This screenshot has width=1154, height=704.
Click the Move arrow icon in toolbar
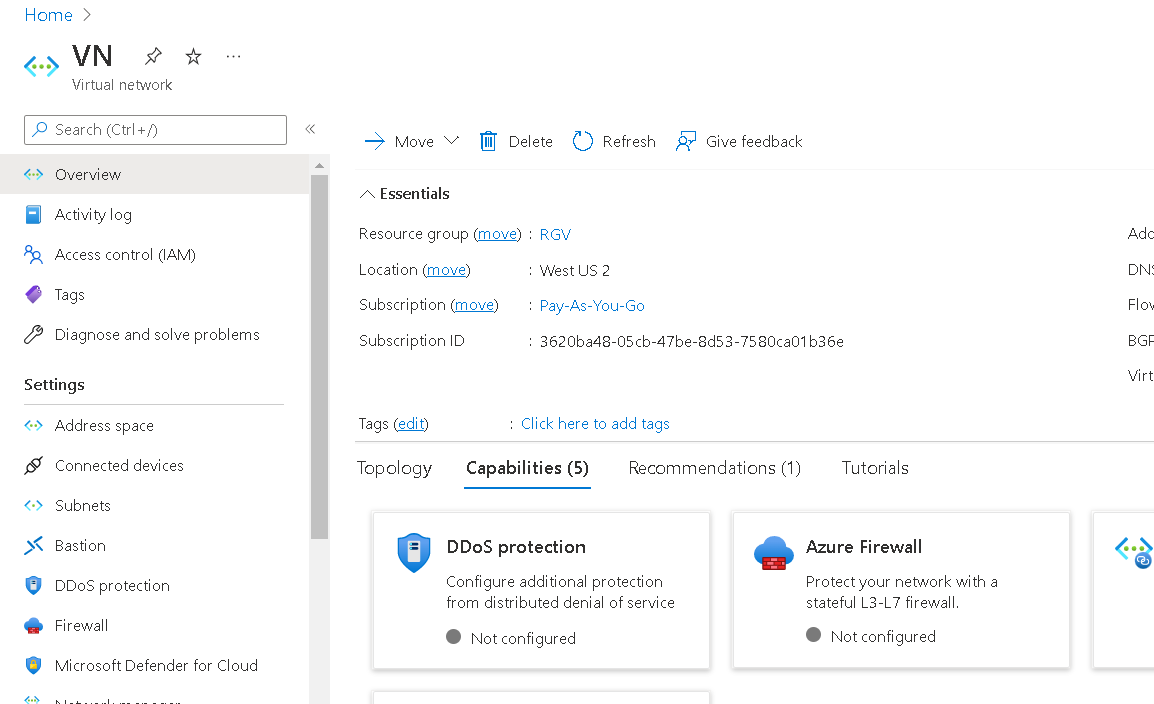[x=375, y=141]
